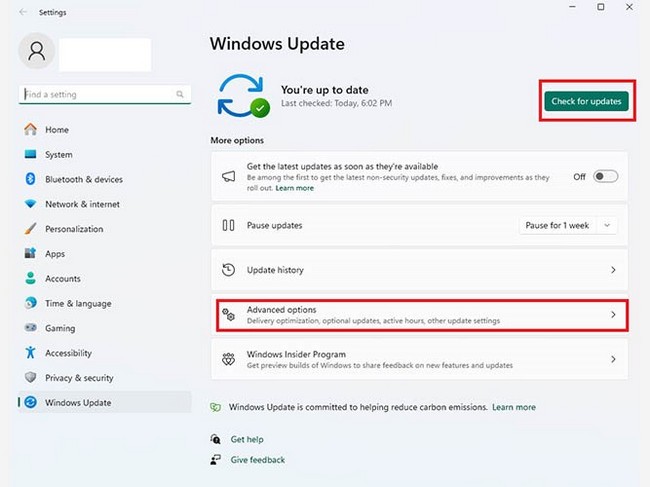650x487 pixels.
Task: Click the Advanced options title text
Action: [x=281, y=310]
